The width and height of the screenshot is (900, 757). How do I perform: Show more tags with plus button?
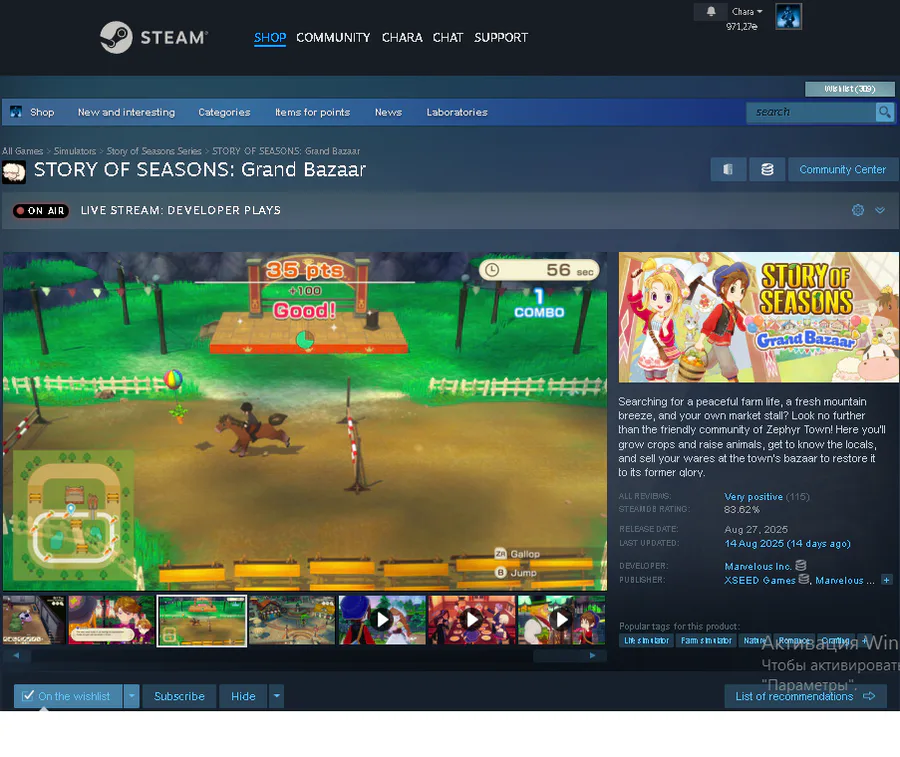click(x=864, y=640)
